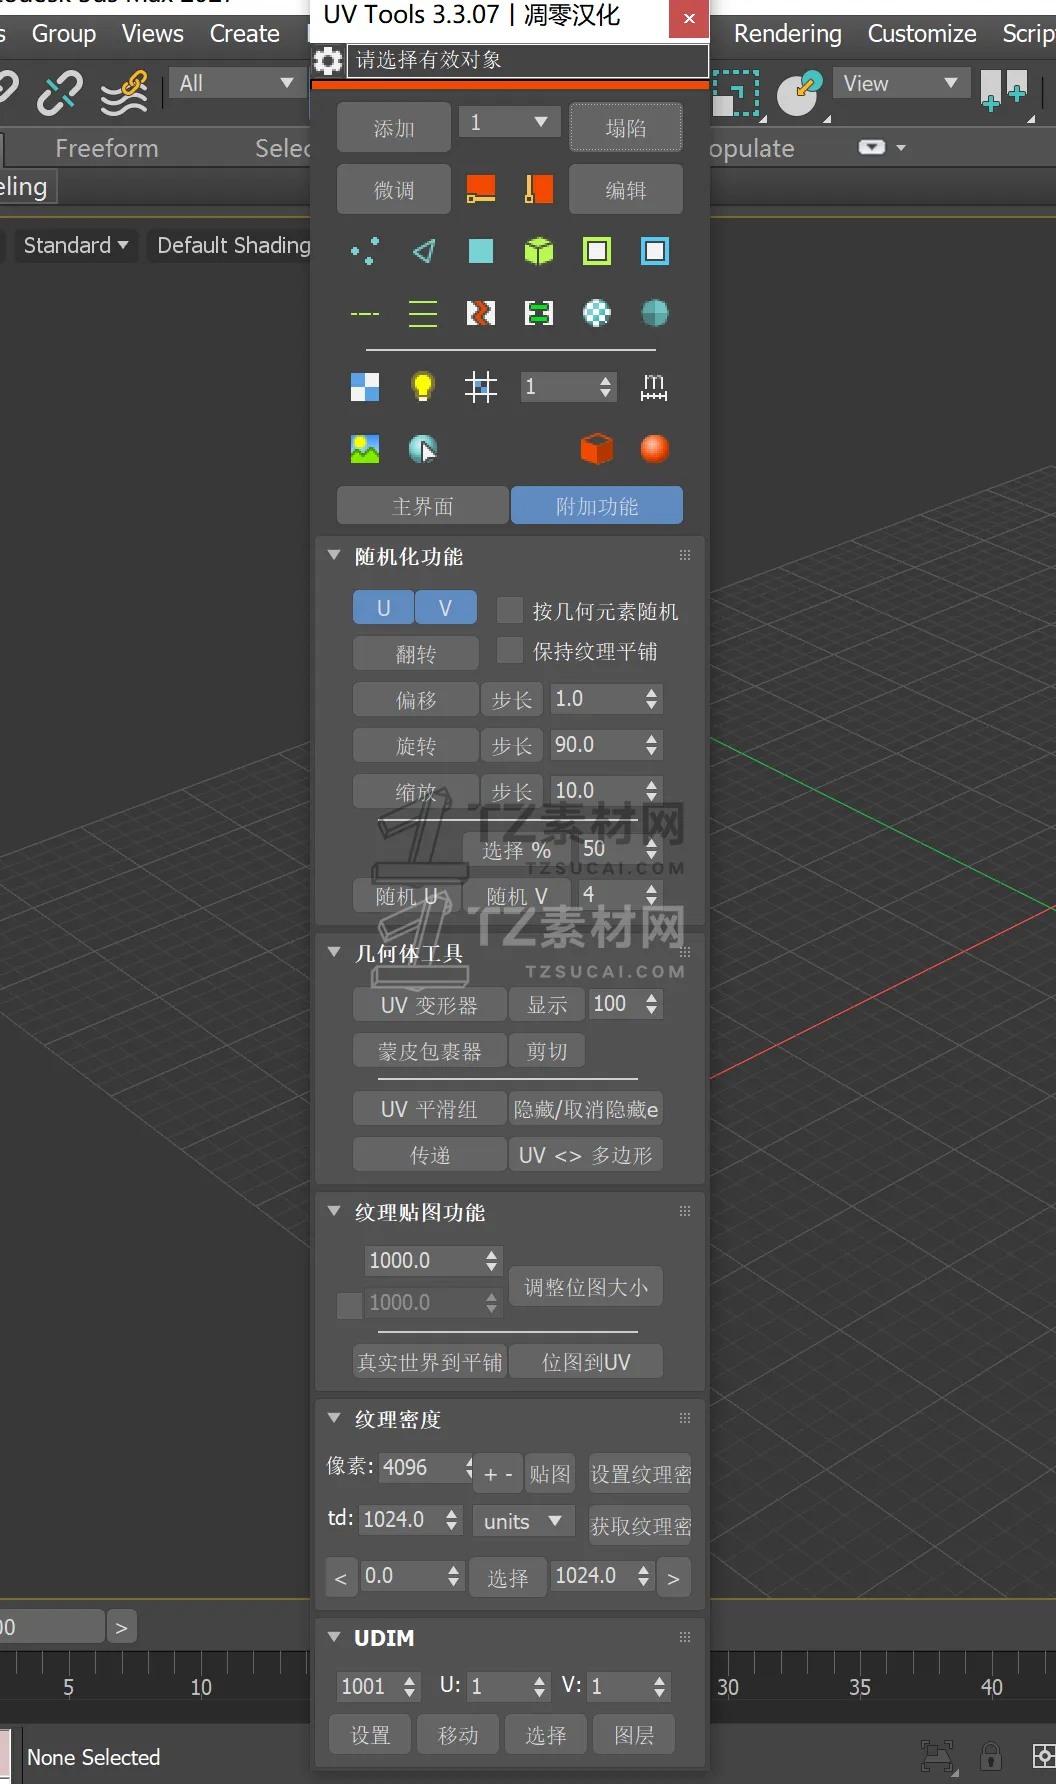The height and width of the screenshot is (1784, 1056).
Task: Open the Group menu
Action: (64, 33)
